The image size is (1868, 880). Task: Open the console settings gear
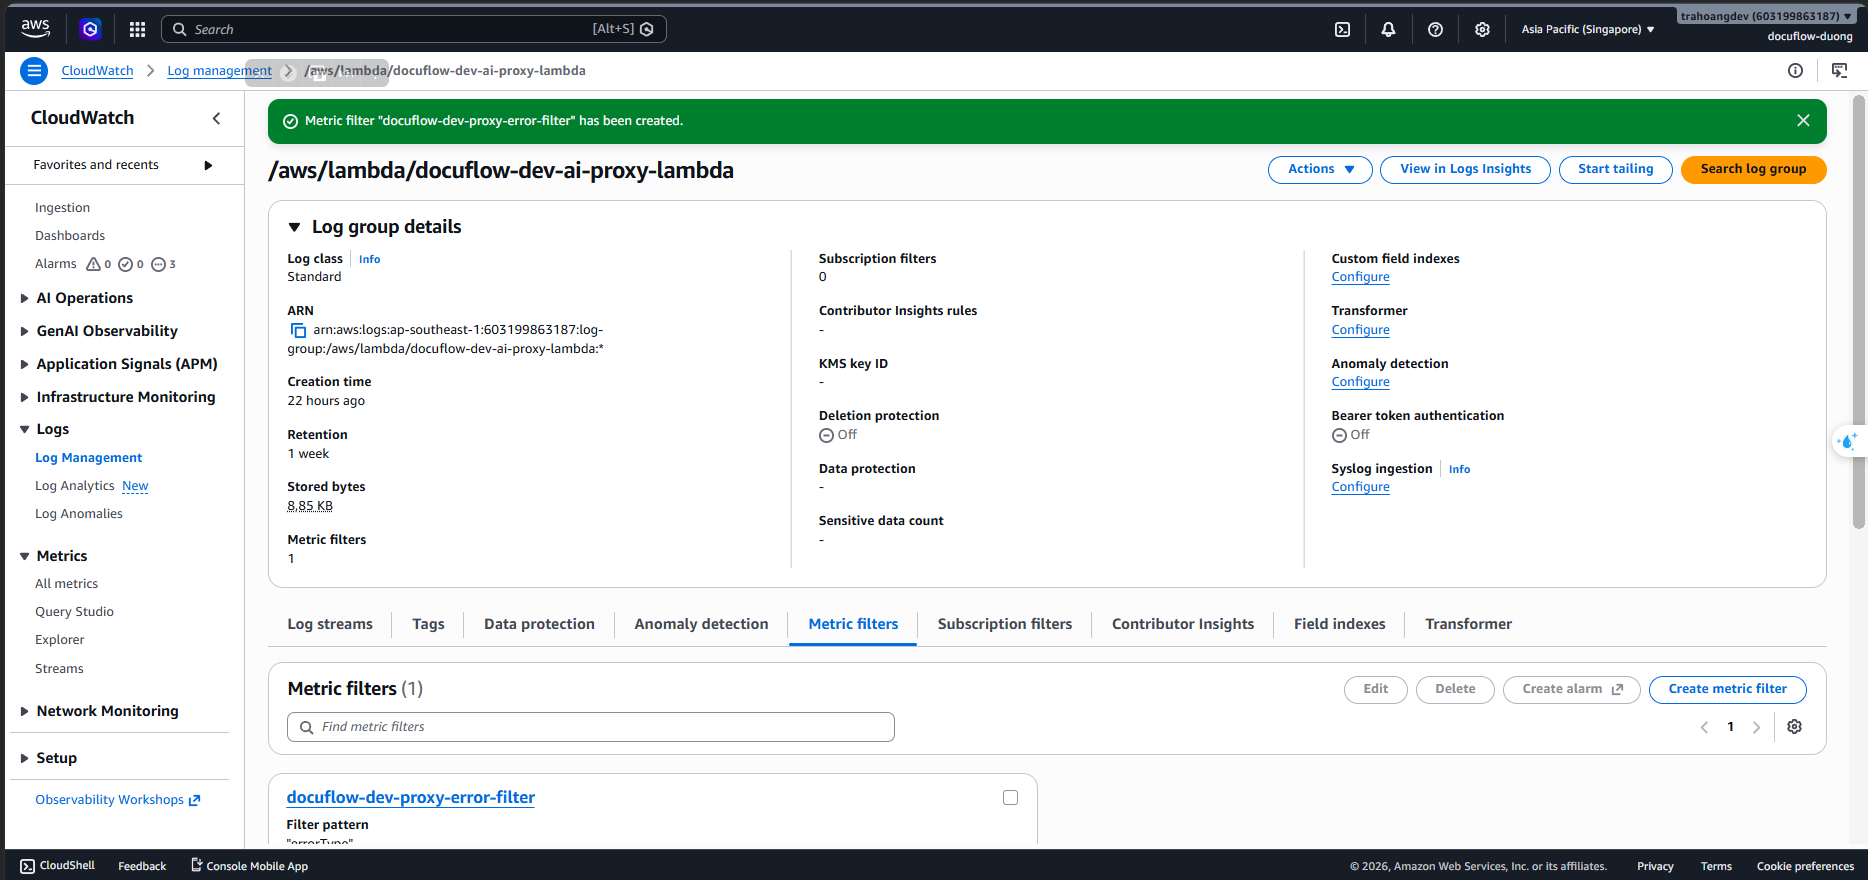click(x=1482, y=29)
